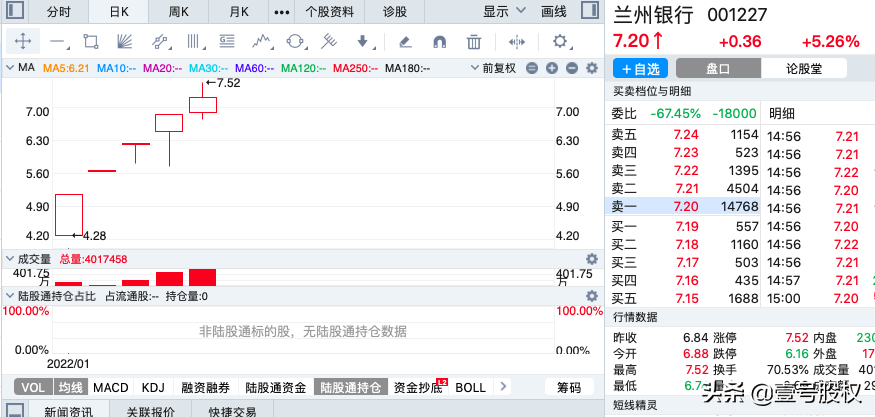Screen dimensions: 875x417
Task: Click the 筹码 button
Action: point(569,387)
